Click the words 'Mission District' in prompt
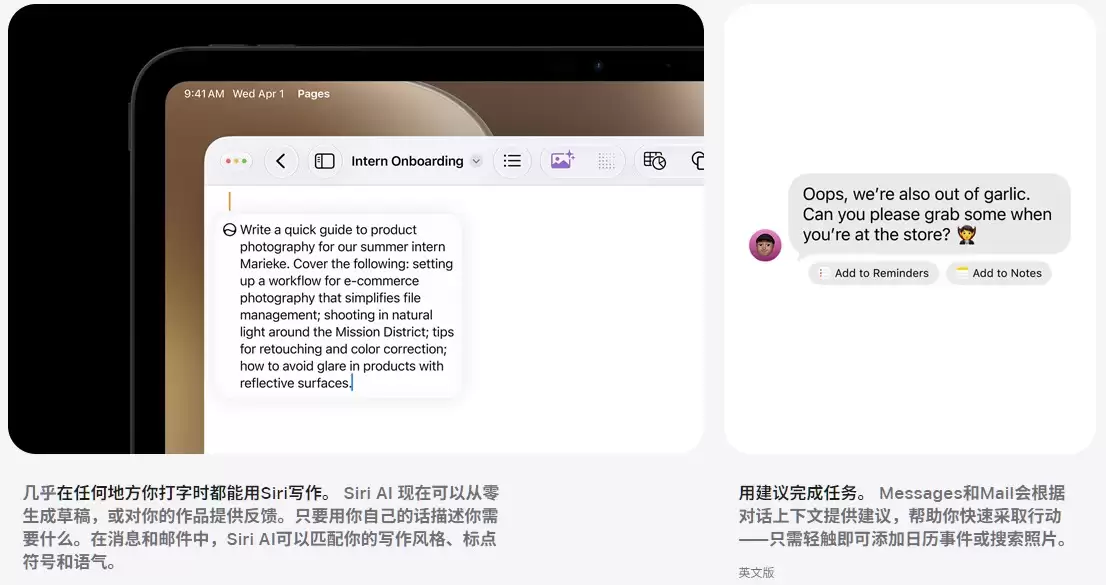The height and width of the screenshot is (585, 1106). pos(382,332)
